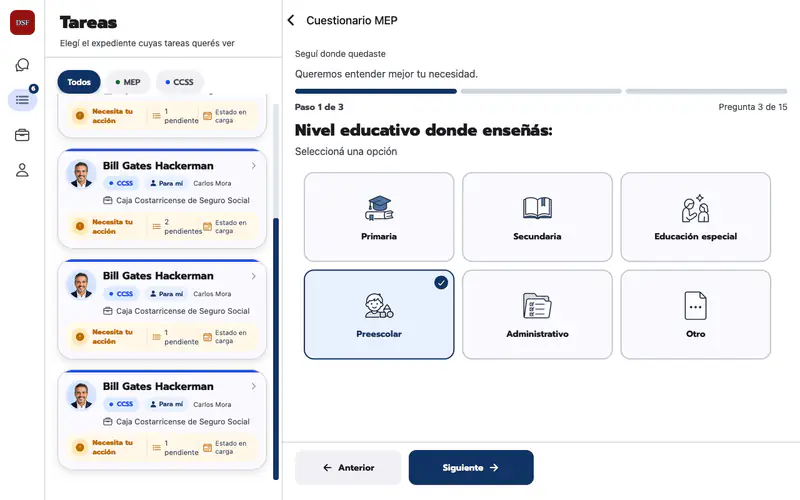Select the Educación especial option
Screen dimensions: 800x500
point(695,217)
